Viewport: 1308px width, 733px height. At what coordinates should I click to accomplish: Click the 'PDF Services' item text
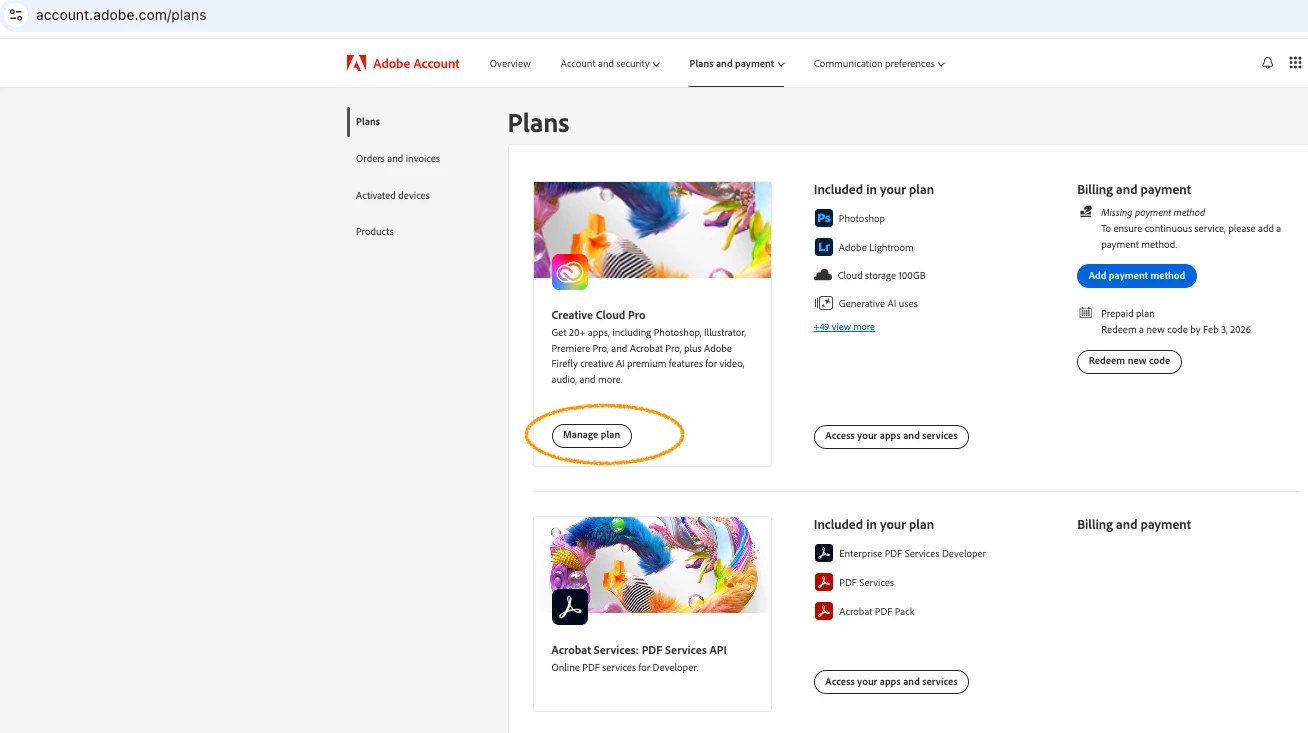(866, 583)
